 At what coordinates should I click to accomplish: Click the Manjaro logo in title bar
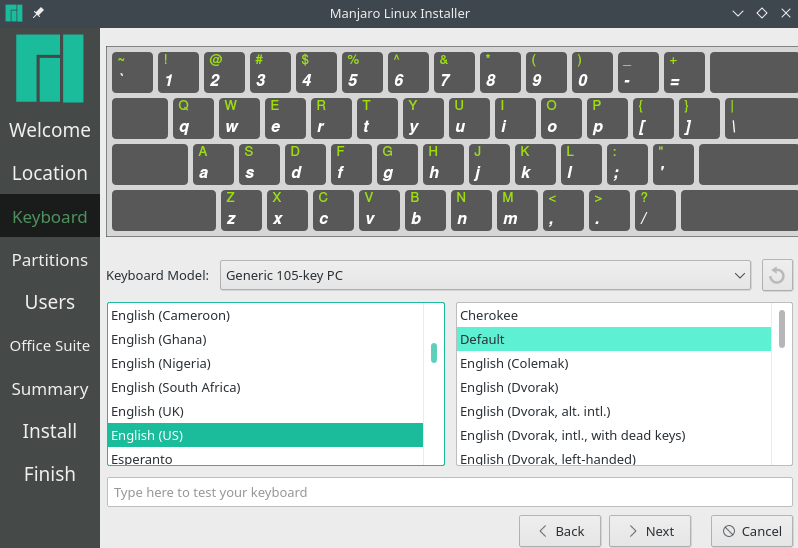pyautogui.click(x=14, y=13)
